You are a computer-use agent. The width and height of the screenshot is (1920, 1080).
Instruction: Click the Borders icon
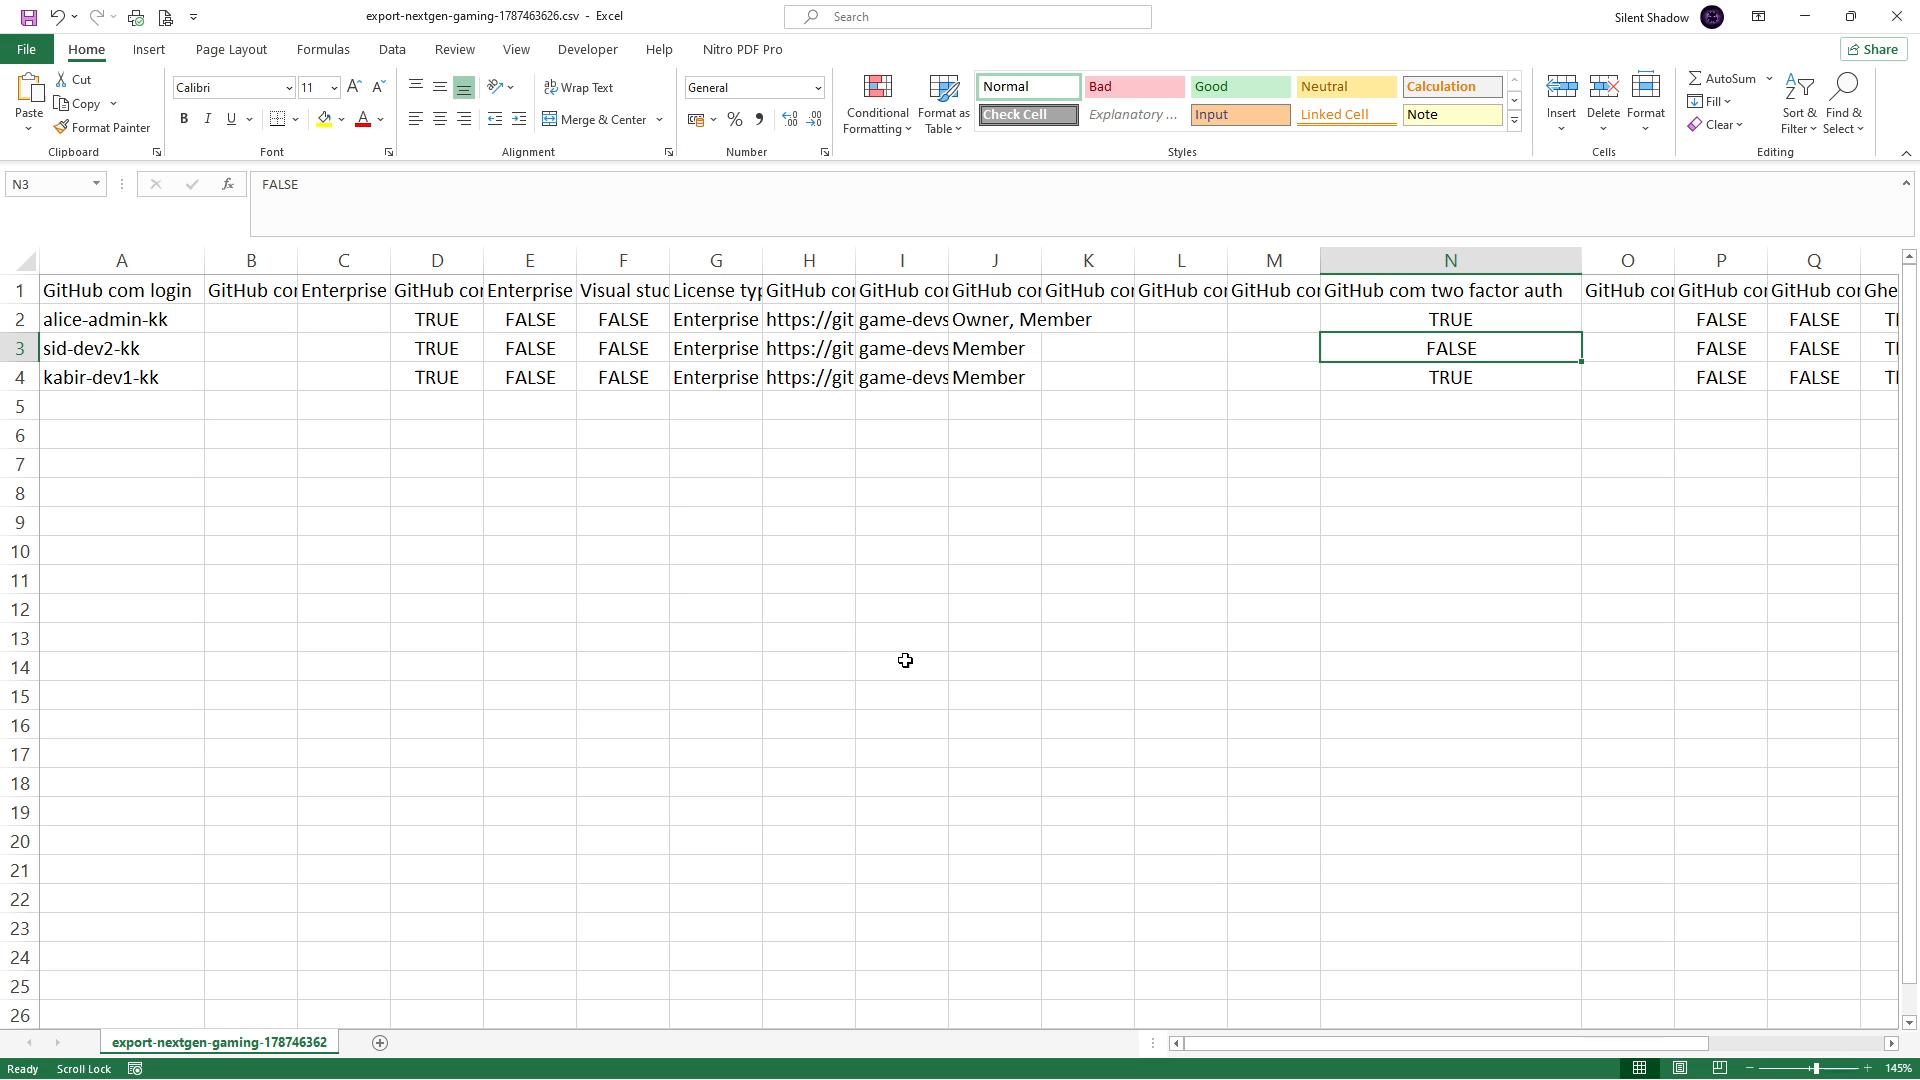[278, 119]
